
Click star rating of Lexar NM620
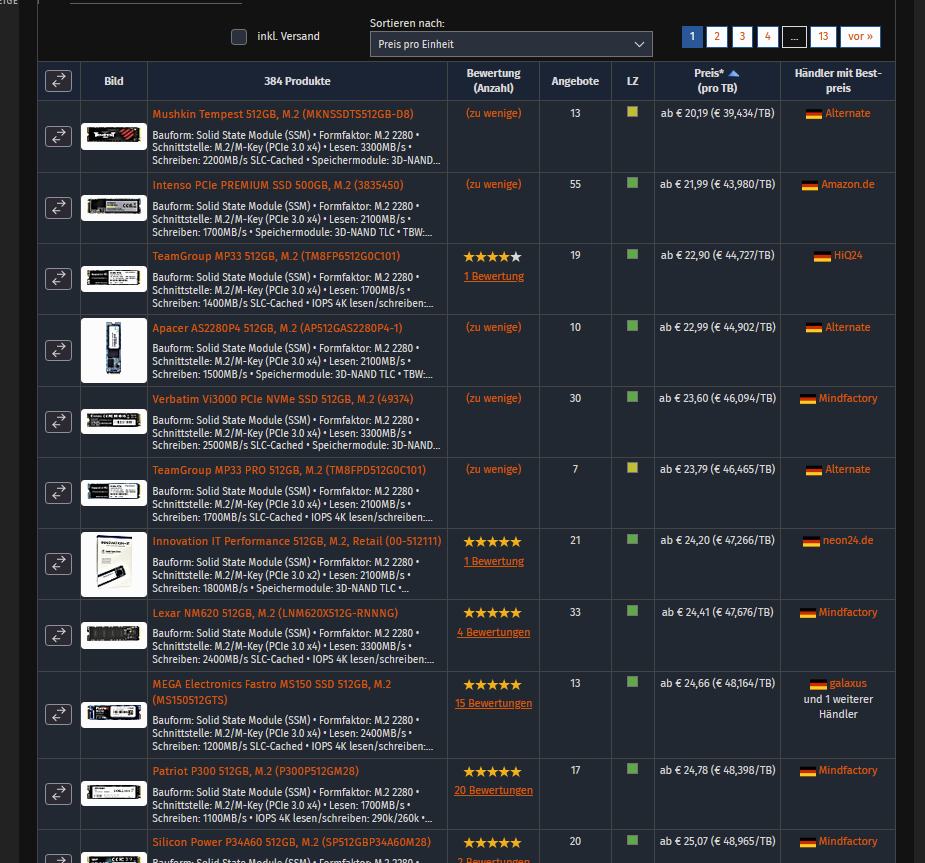tap(493, 613)
